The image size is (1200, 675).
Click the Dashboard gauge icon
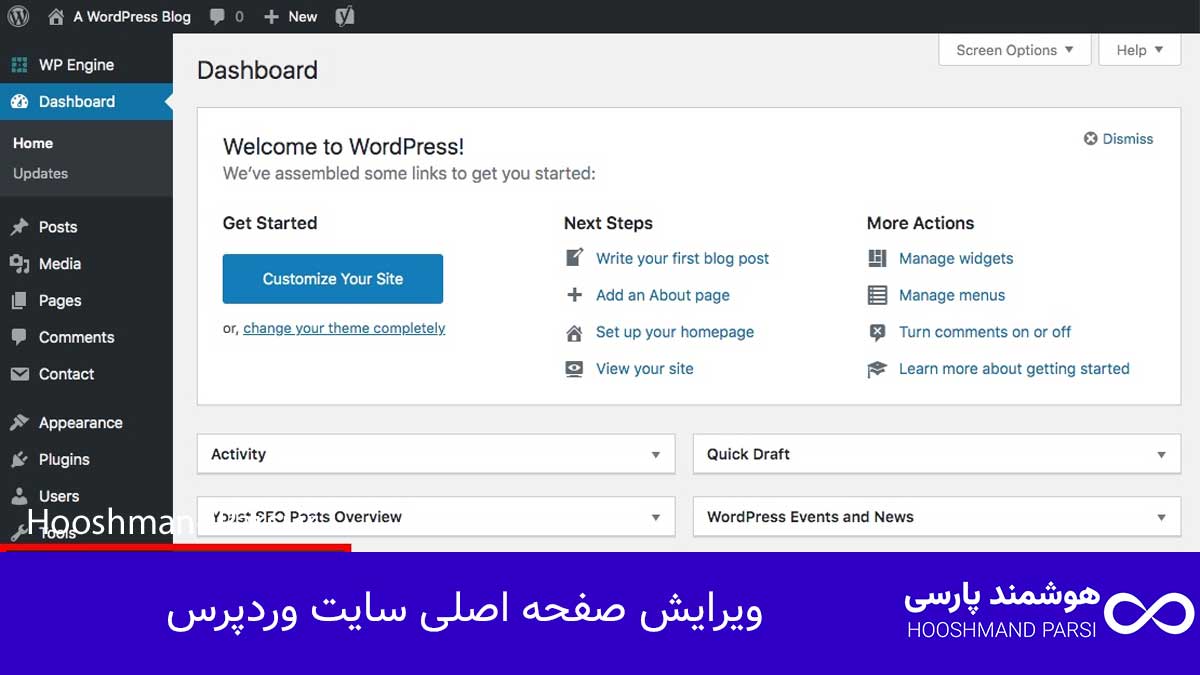pyautogui.click(x=19, y=102)
